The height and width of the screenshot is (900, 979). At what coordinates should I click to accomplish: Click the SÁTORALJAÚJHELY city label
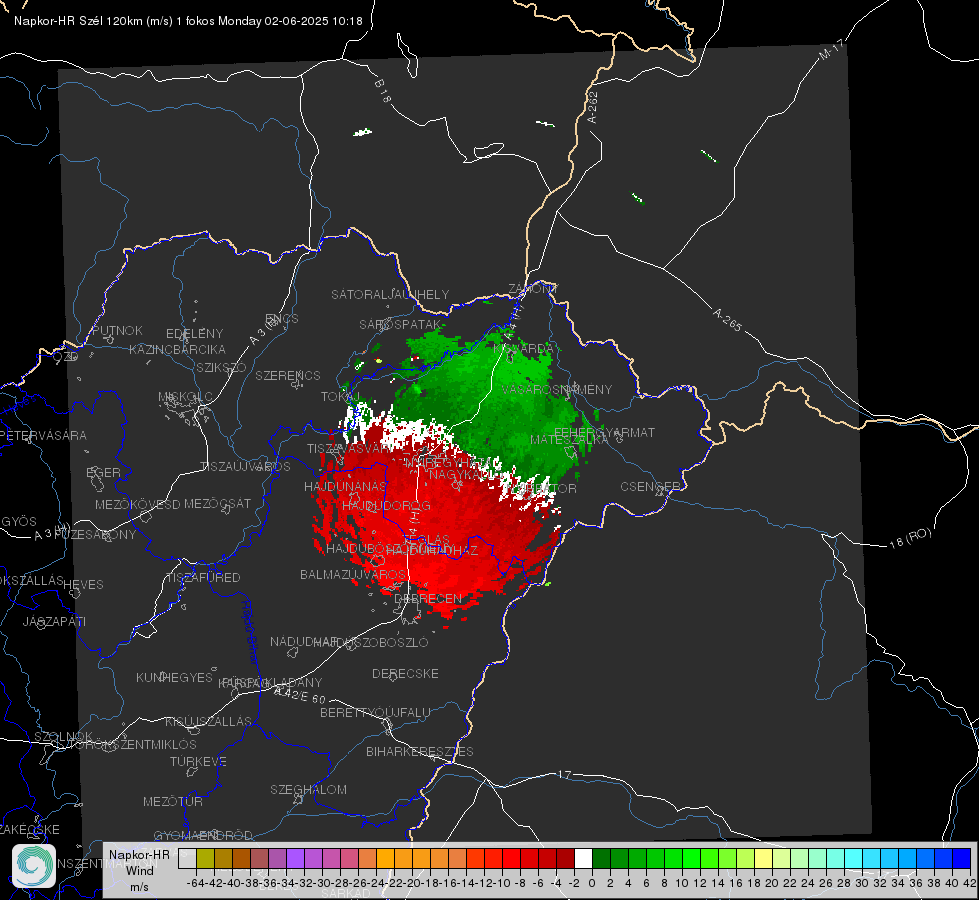tap(390, 294)
